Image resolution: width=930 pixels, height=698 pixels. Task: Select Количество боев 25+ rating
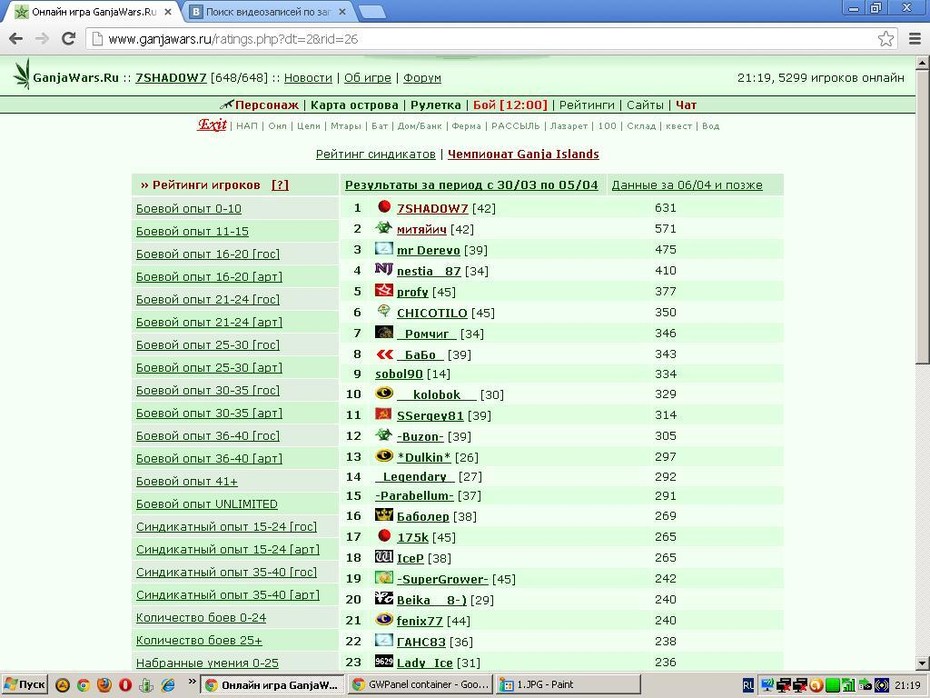[199, 640]
